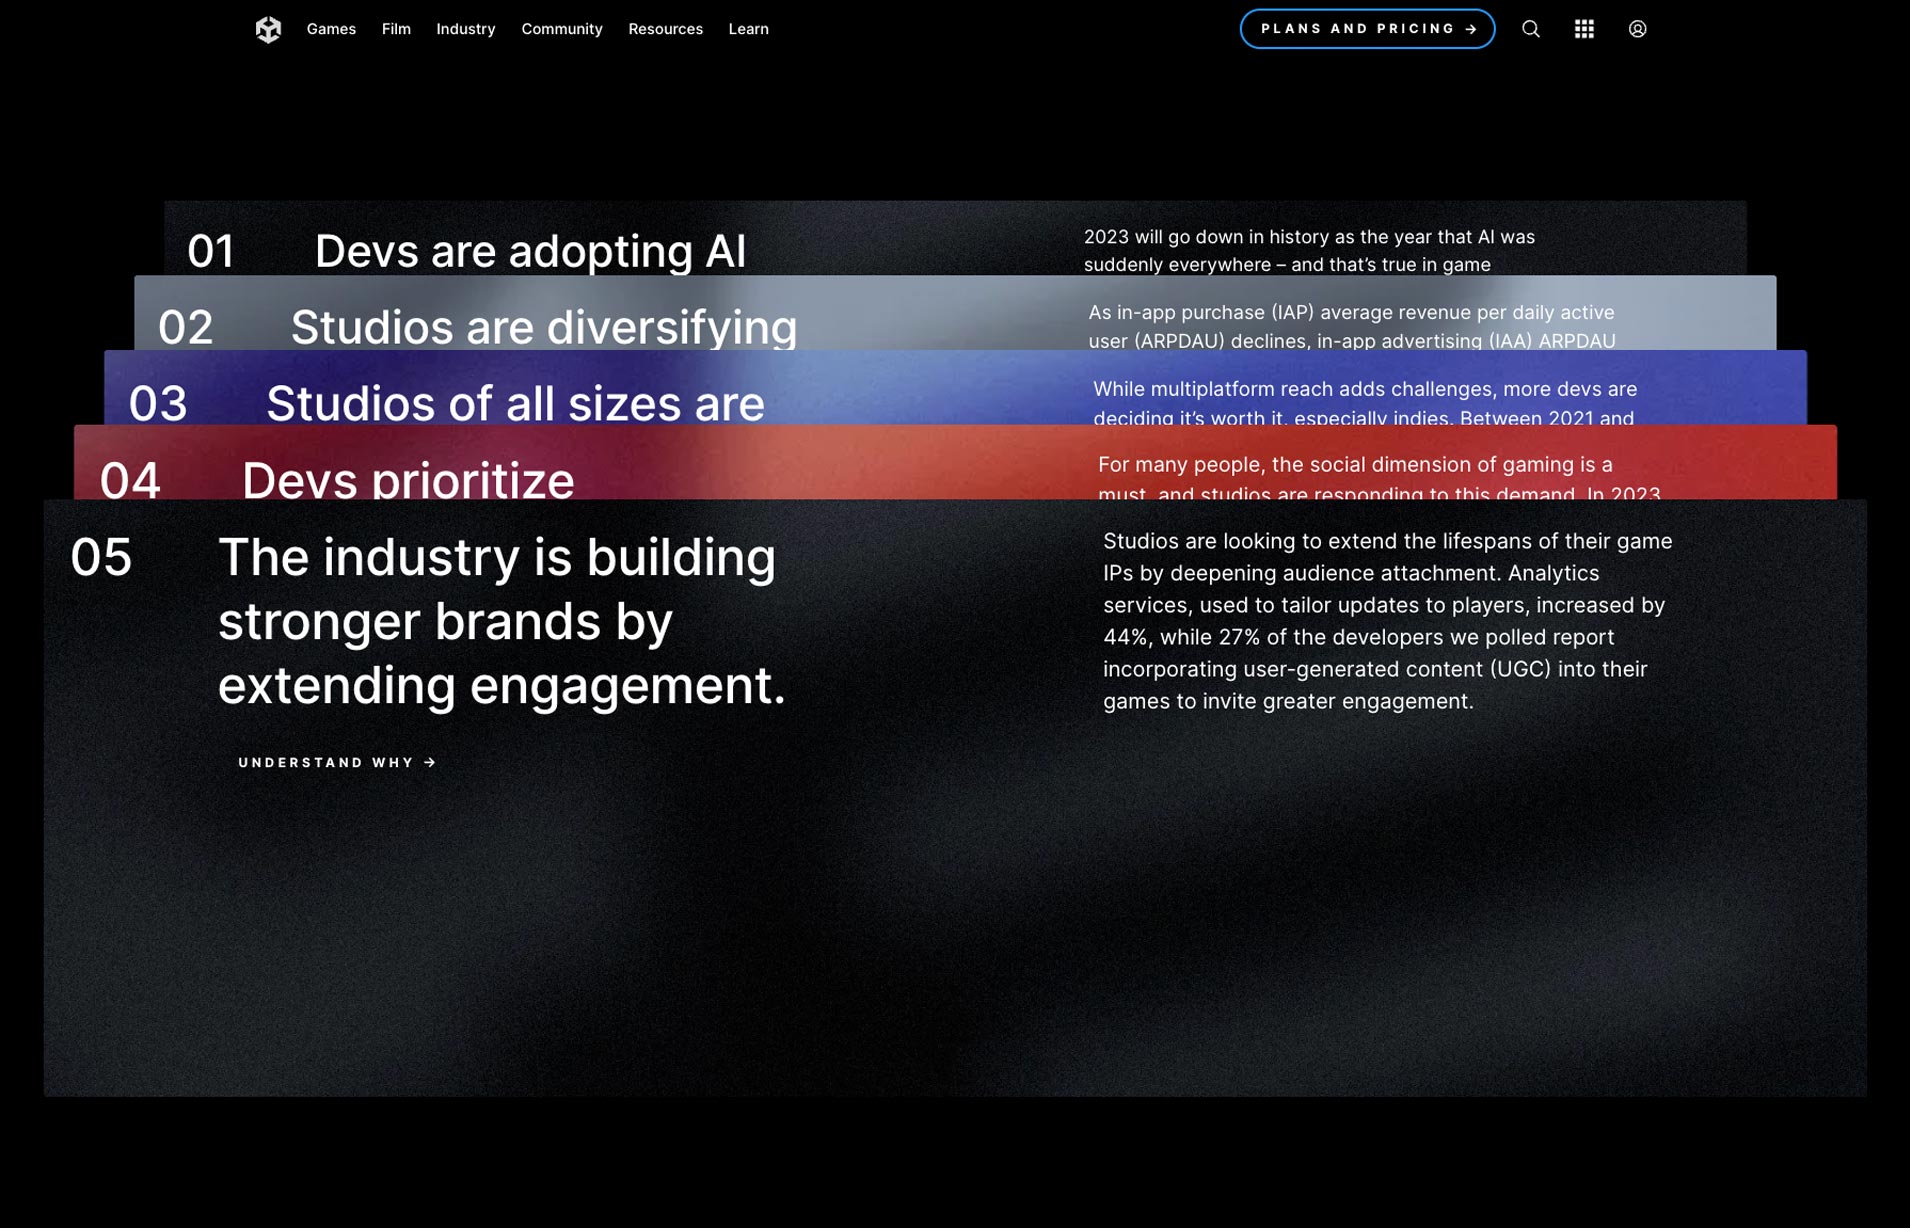Expand card 01 Devs are adopting AI
1910x1228 pixels.
coord(530,250)
